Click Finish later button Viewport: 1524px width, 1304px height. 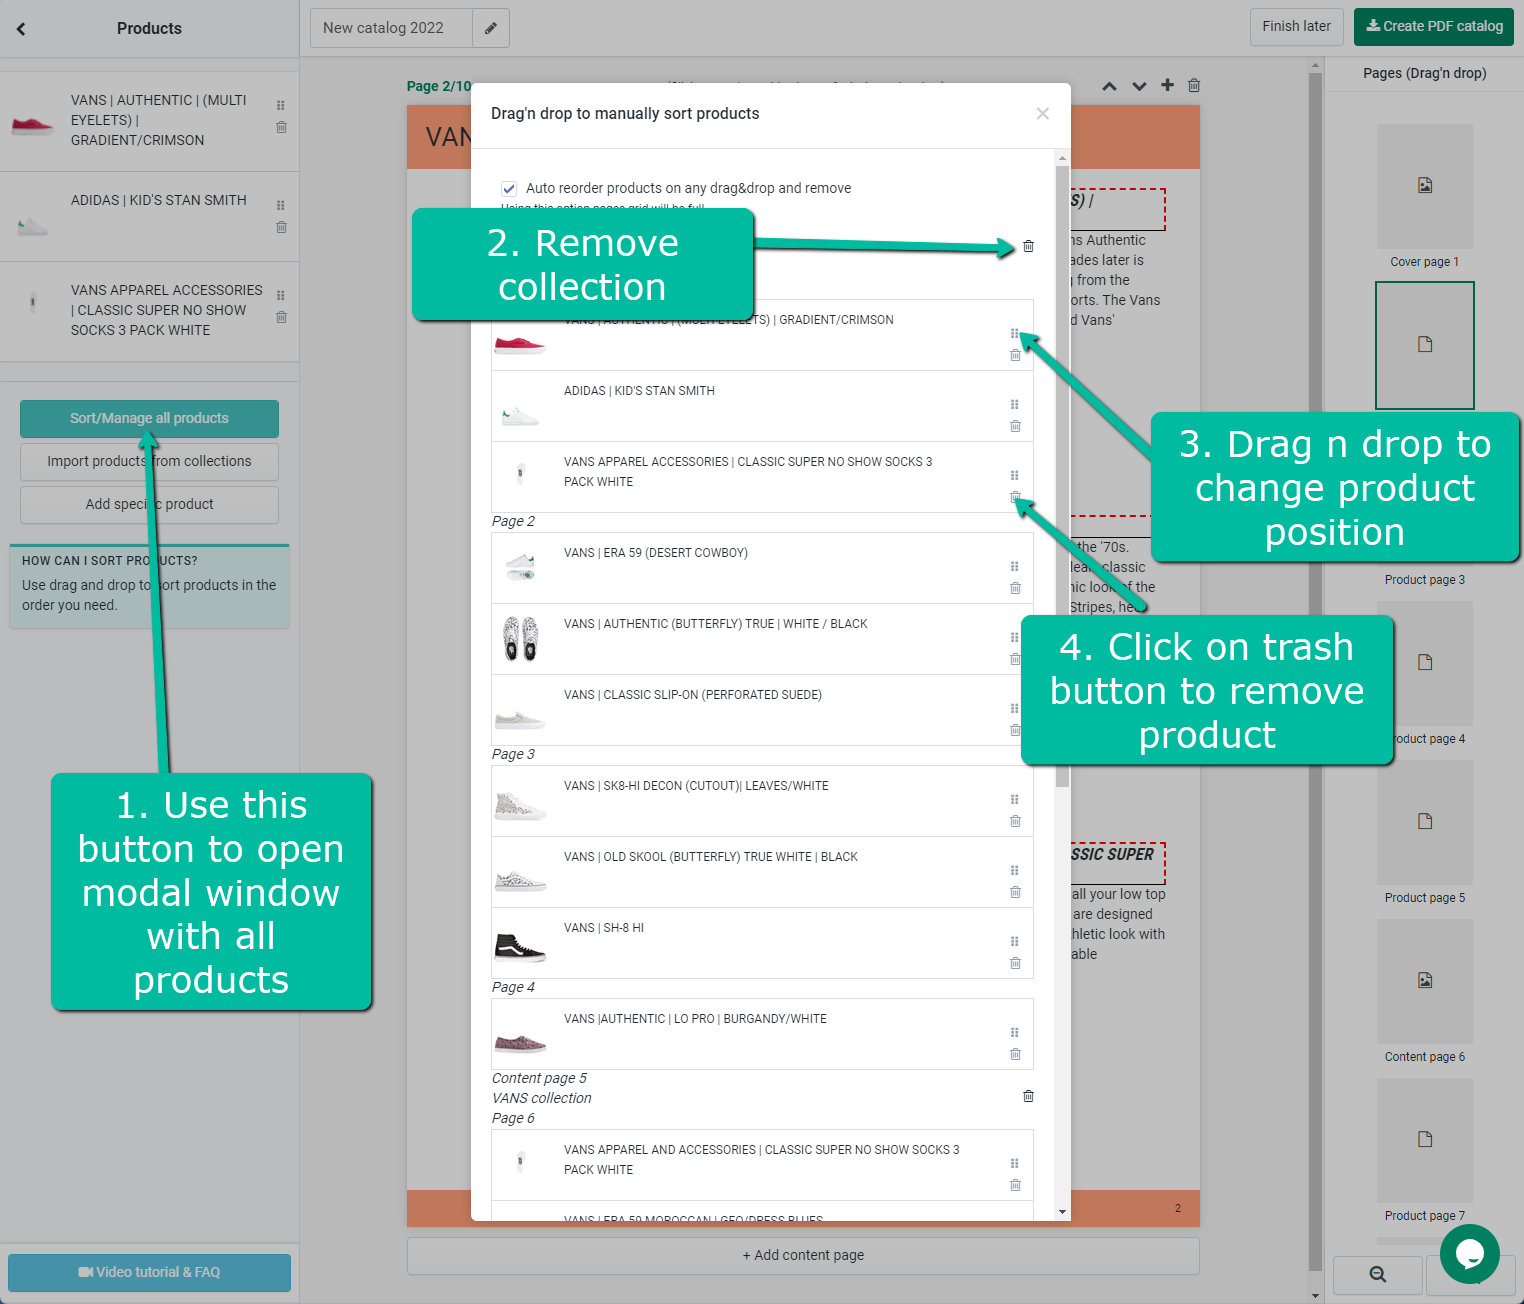pos(1297,27)
